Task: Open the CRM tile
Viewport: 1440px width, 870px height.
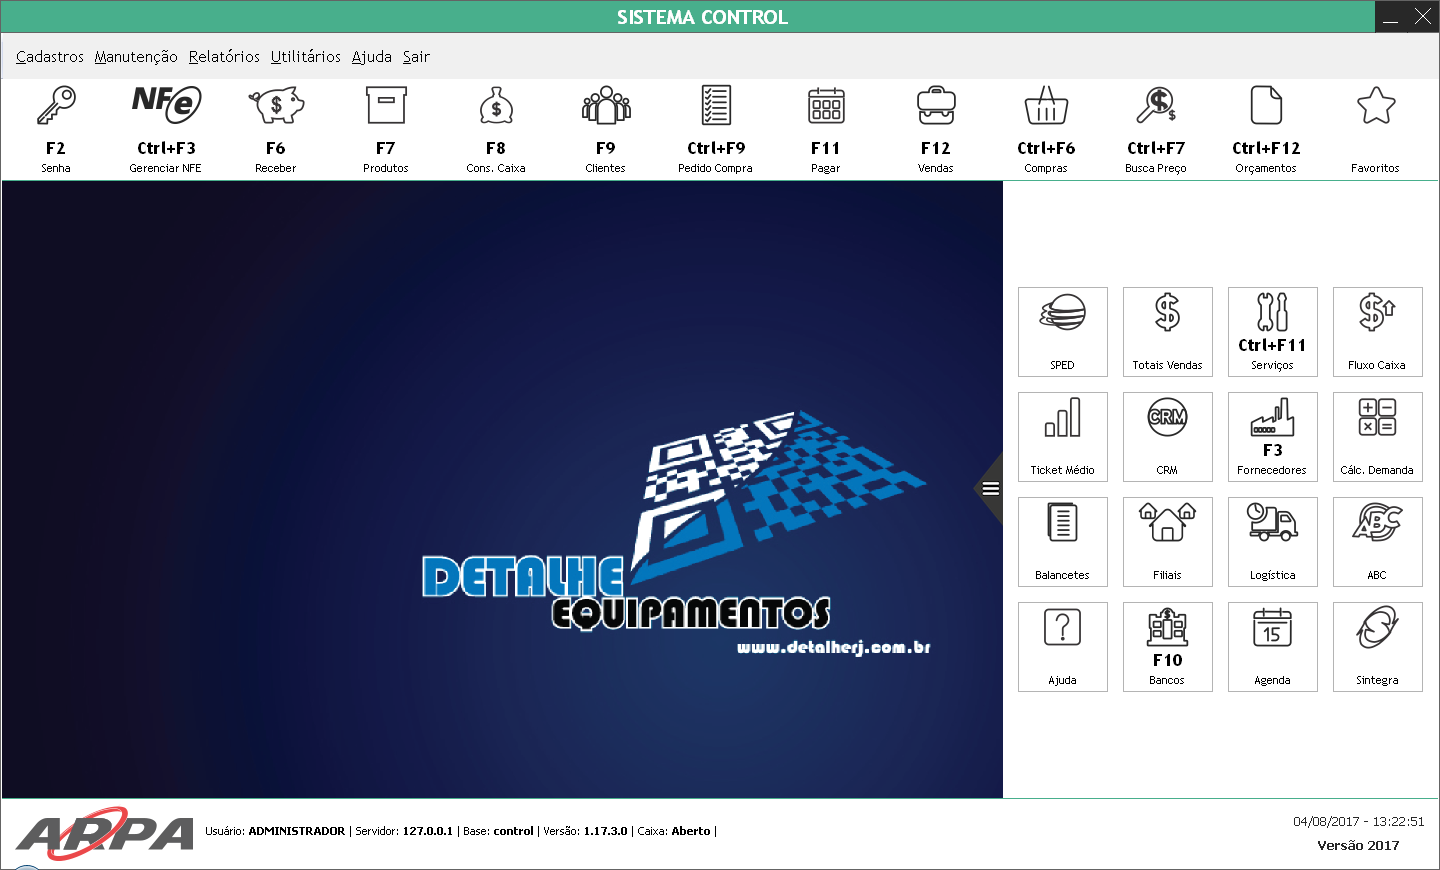Action: click(x=1168, y=437)
